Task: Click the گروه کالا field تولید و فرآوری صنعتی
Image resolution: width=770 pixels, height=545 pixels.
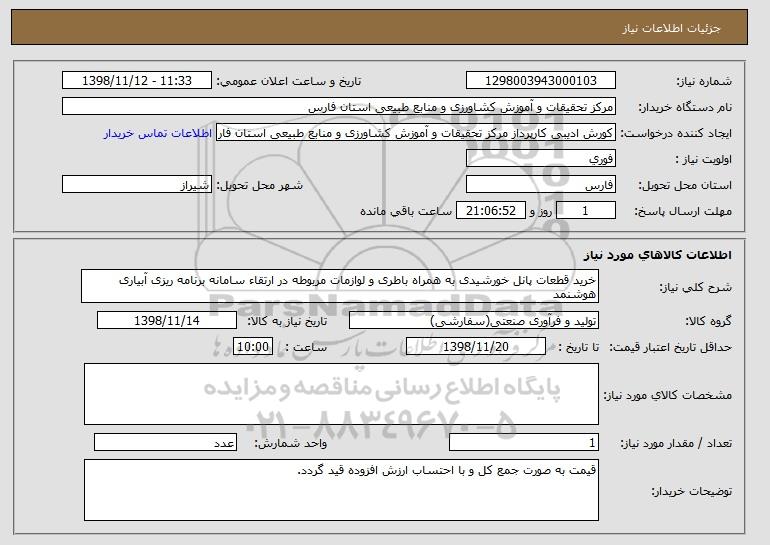Action: [474, 321]
